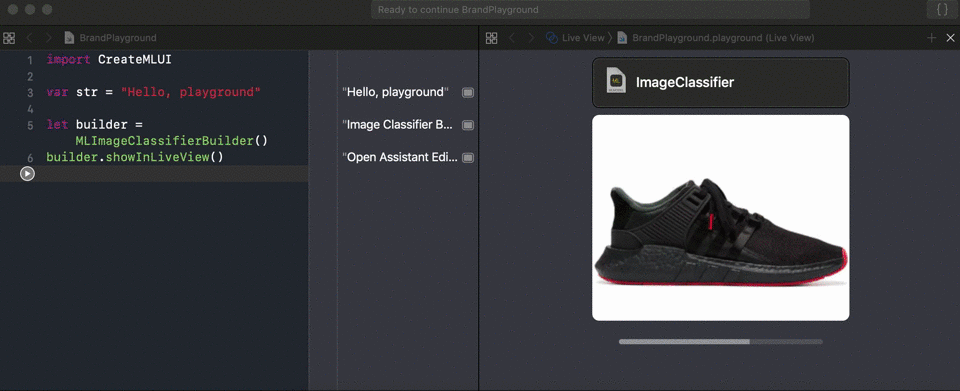Viewport: 960px width, 391px height.
Task: Open the editor related items grid icon
Action: click(x=9, y=38)
